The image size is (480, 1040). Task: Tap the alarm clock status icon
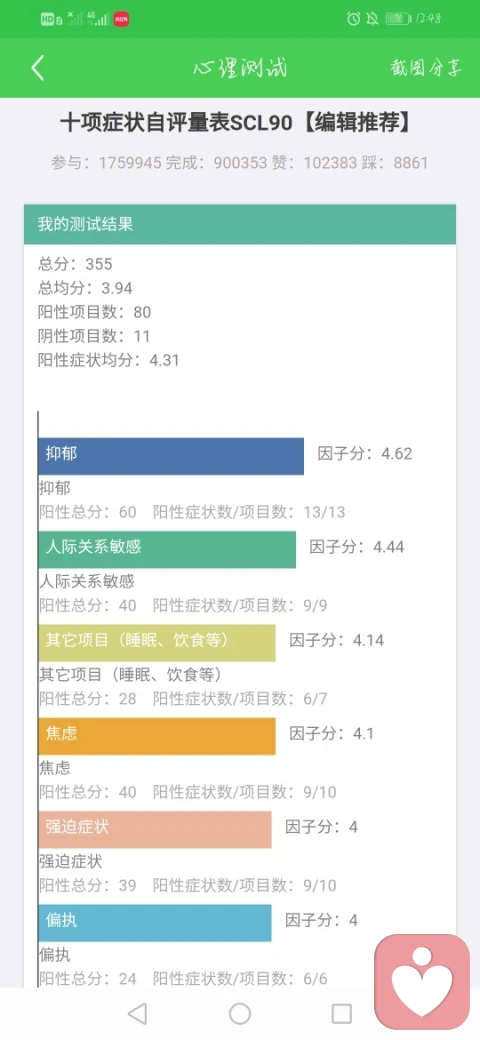click(x=353, y=19)
